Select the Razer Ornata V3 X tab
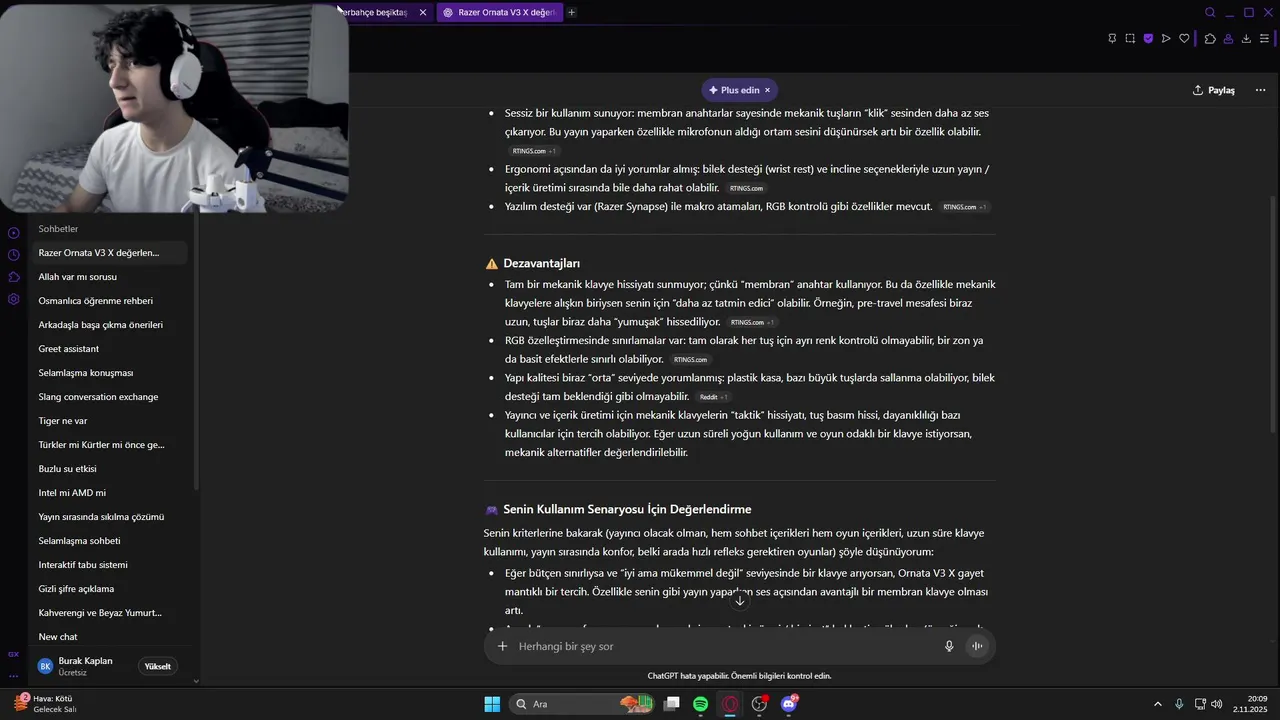 498,12
